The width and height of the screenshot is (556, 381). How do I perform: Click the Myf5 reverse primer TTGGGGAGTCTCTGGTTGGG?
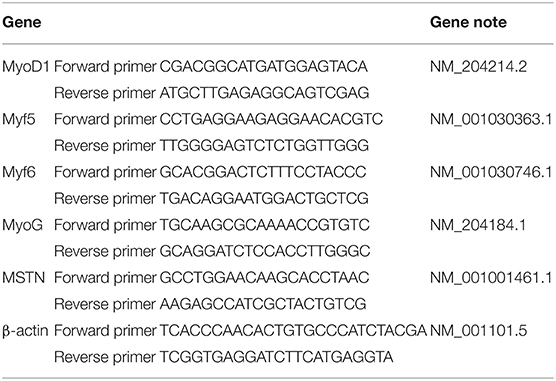(264, 146)
